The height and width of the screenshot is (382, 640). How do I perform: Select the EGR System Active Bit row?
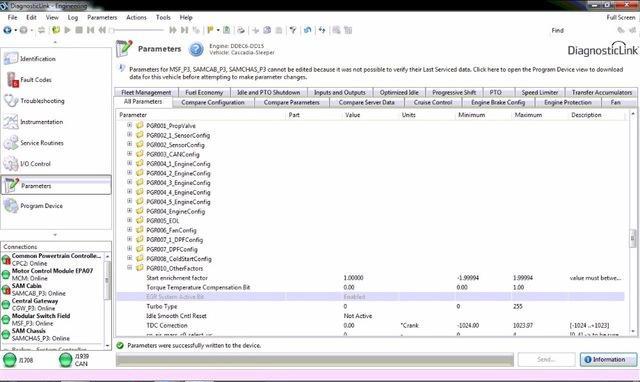pos(370,297)
